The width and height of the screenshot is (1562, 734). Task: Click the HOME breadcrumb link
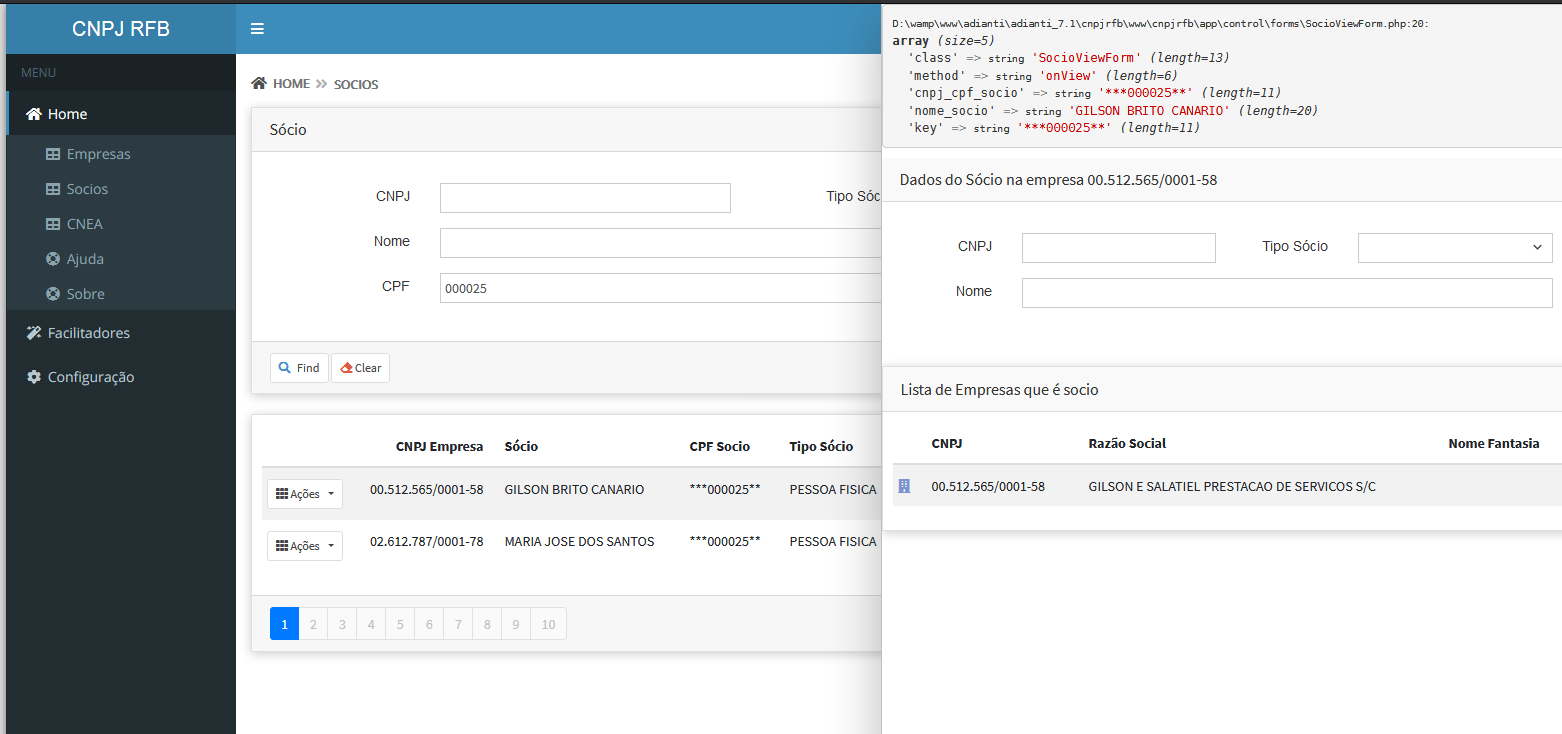[x=291, y=84]
